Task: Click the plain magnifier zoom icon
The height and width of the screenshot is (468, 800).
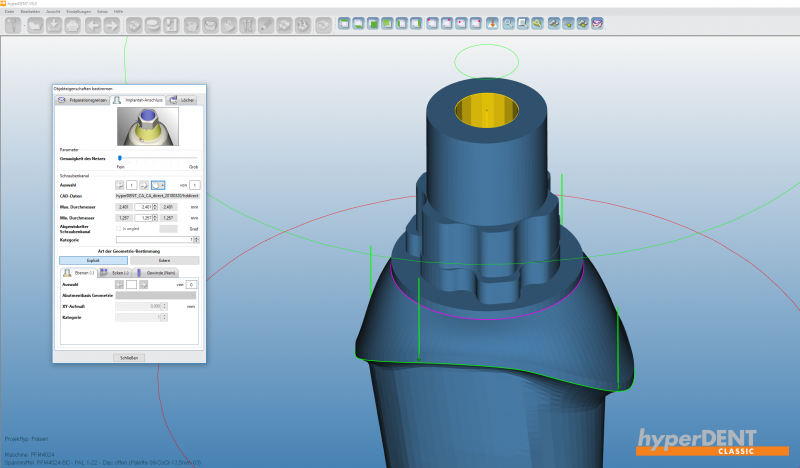Action: coord(508,23)
